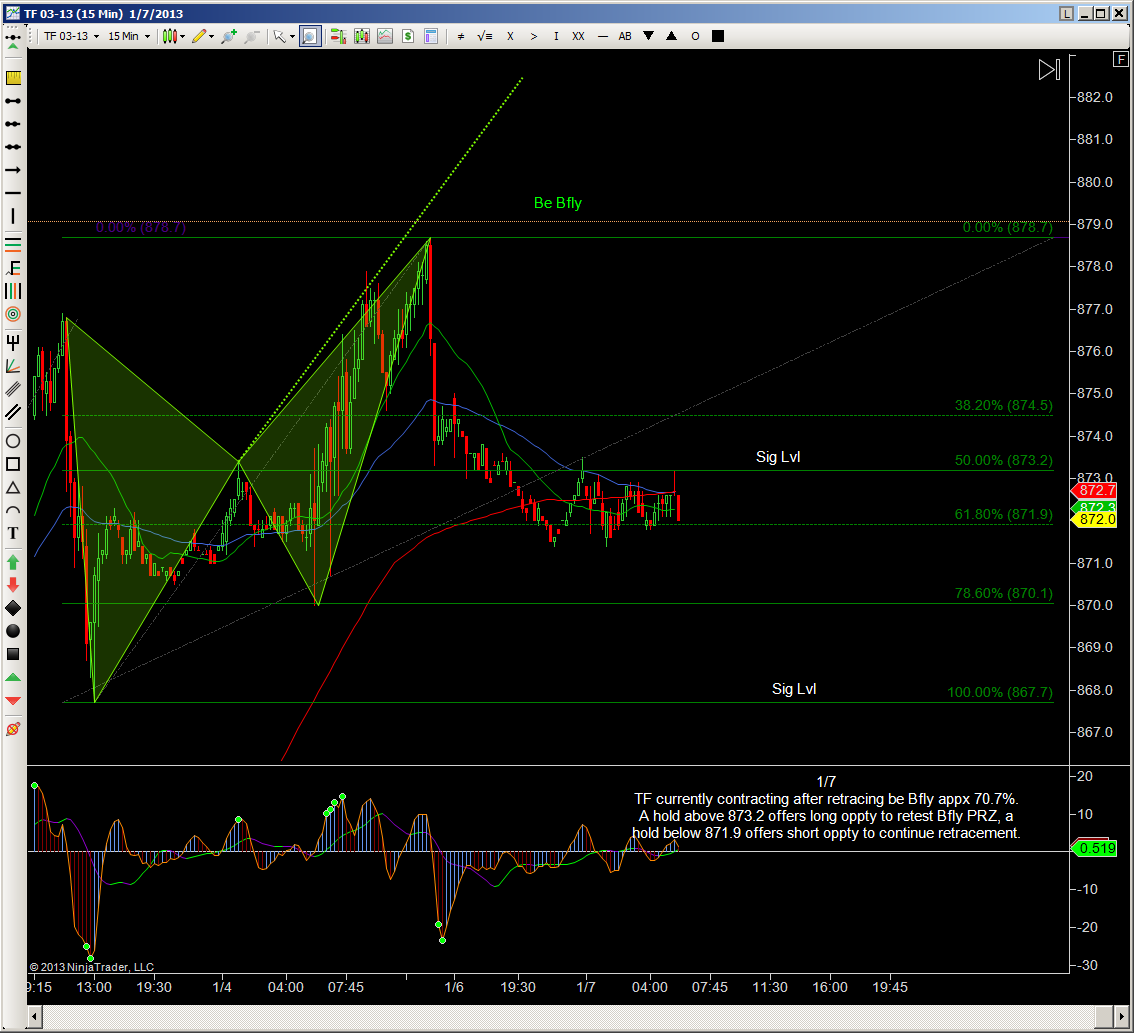
Task: Pick the ellipse drawing tool
Action: pos(13,441)
